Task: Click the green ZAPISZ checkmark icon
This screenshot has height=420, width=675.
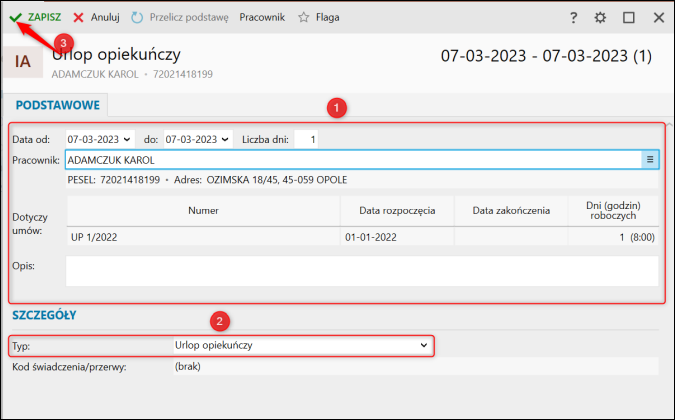Action: pos(16,18)
